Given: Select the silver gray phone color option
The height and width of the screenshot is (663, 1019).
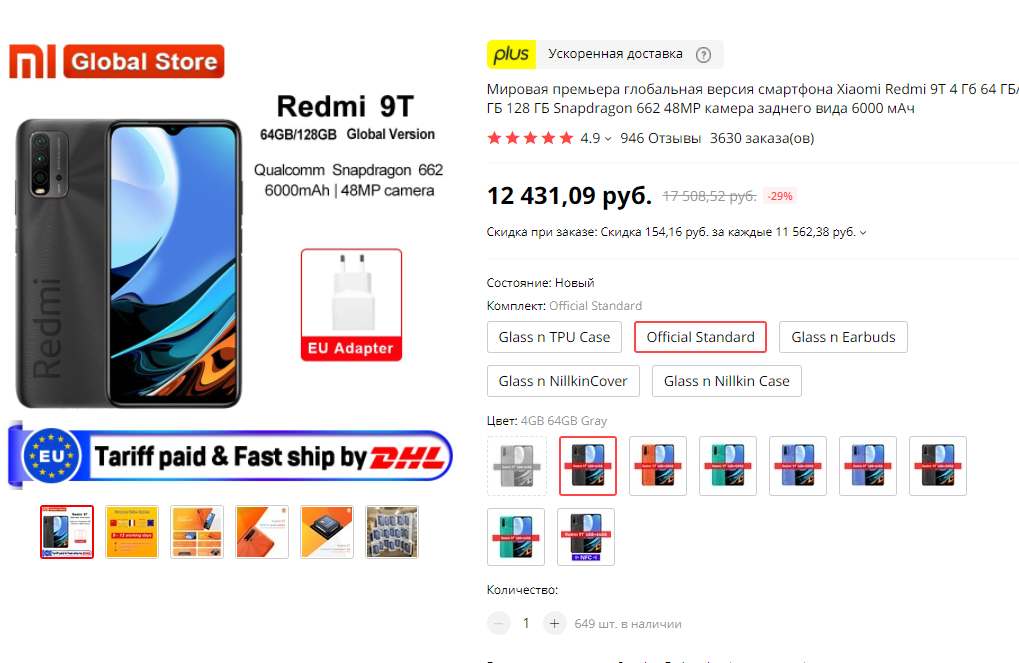Looking at the screenshot, I should pos(516,465).
